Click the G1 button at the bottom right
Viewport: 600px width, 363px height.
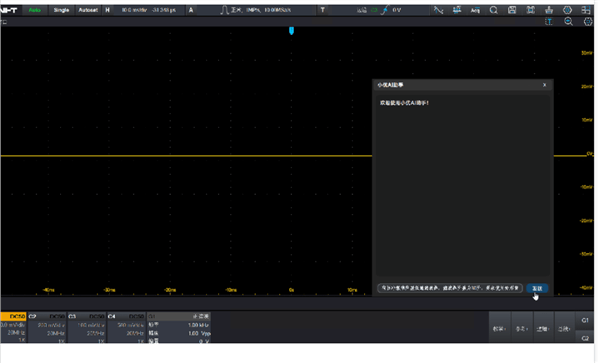click(585, 321)
